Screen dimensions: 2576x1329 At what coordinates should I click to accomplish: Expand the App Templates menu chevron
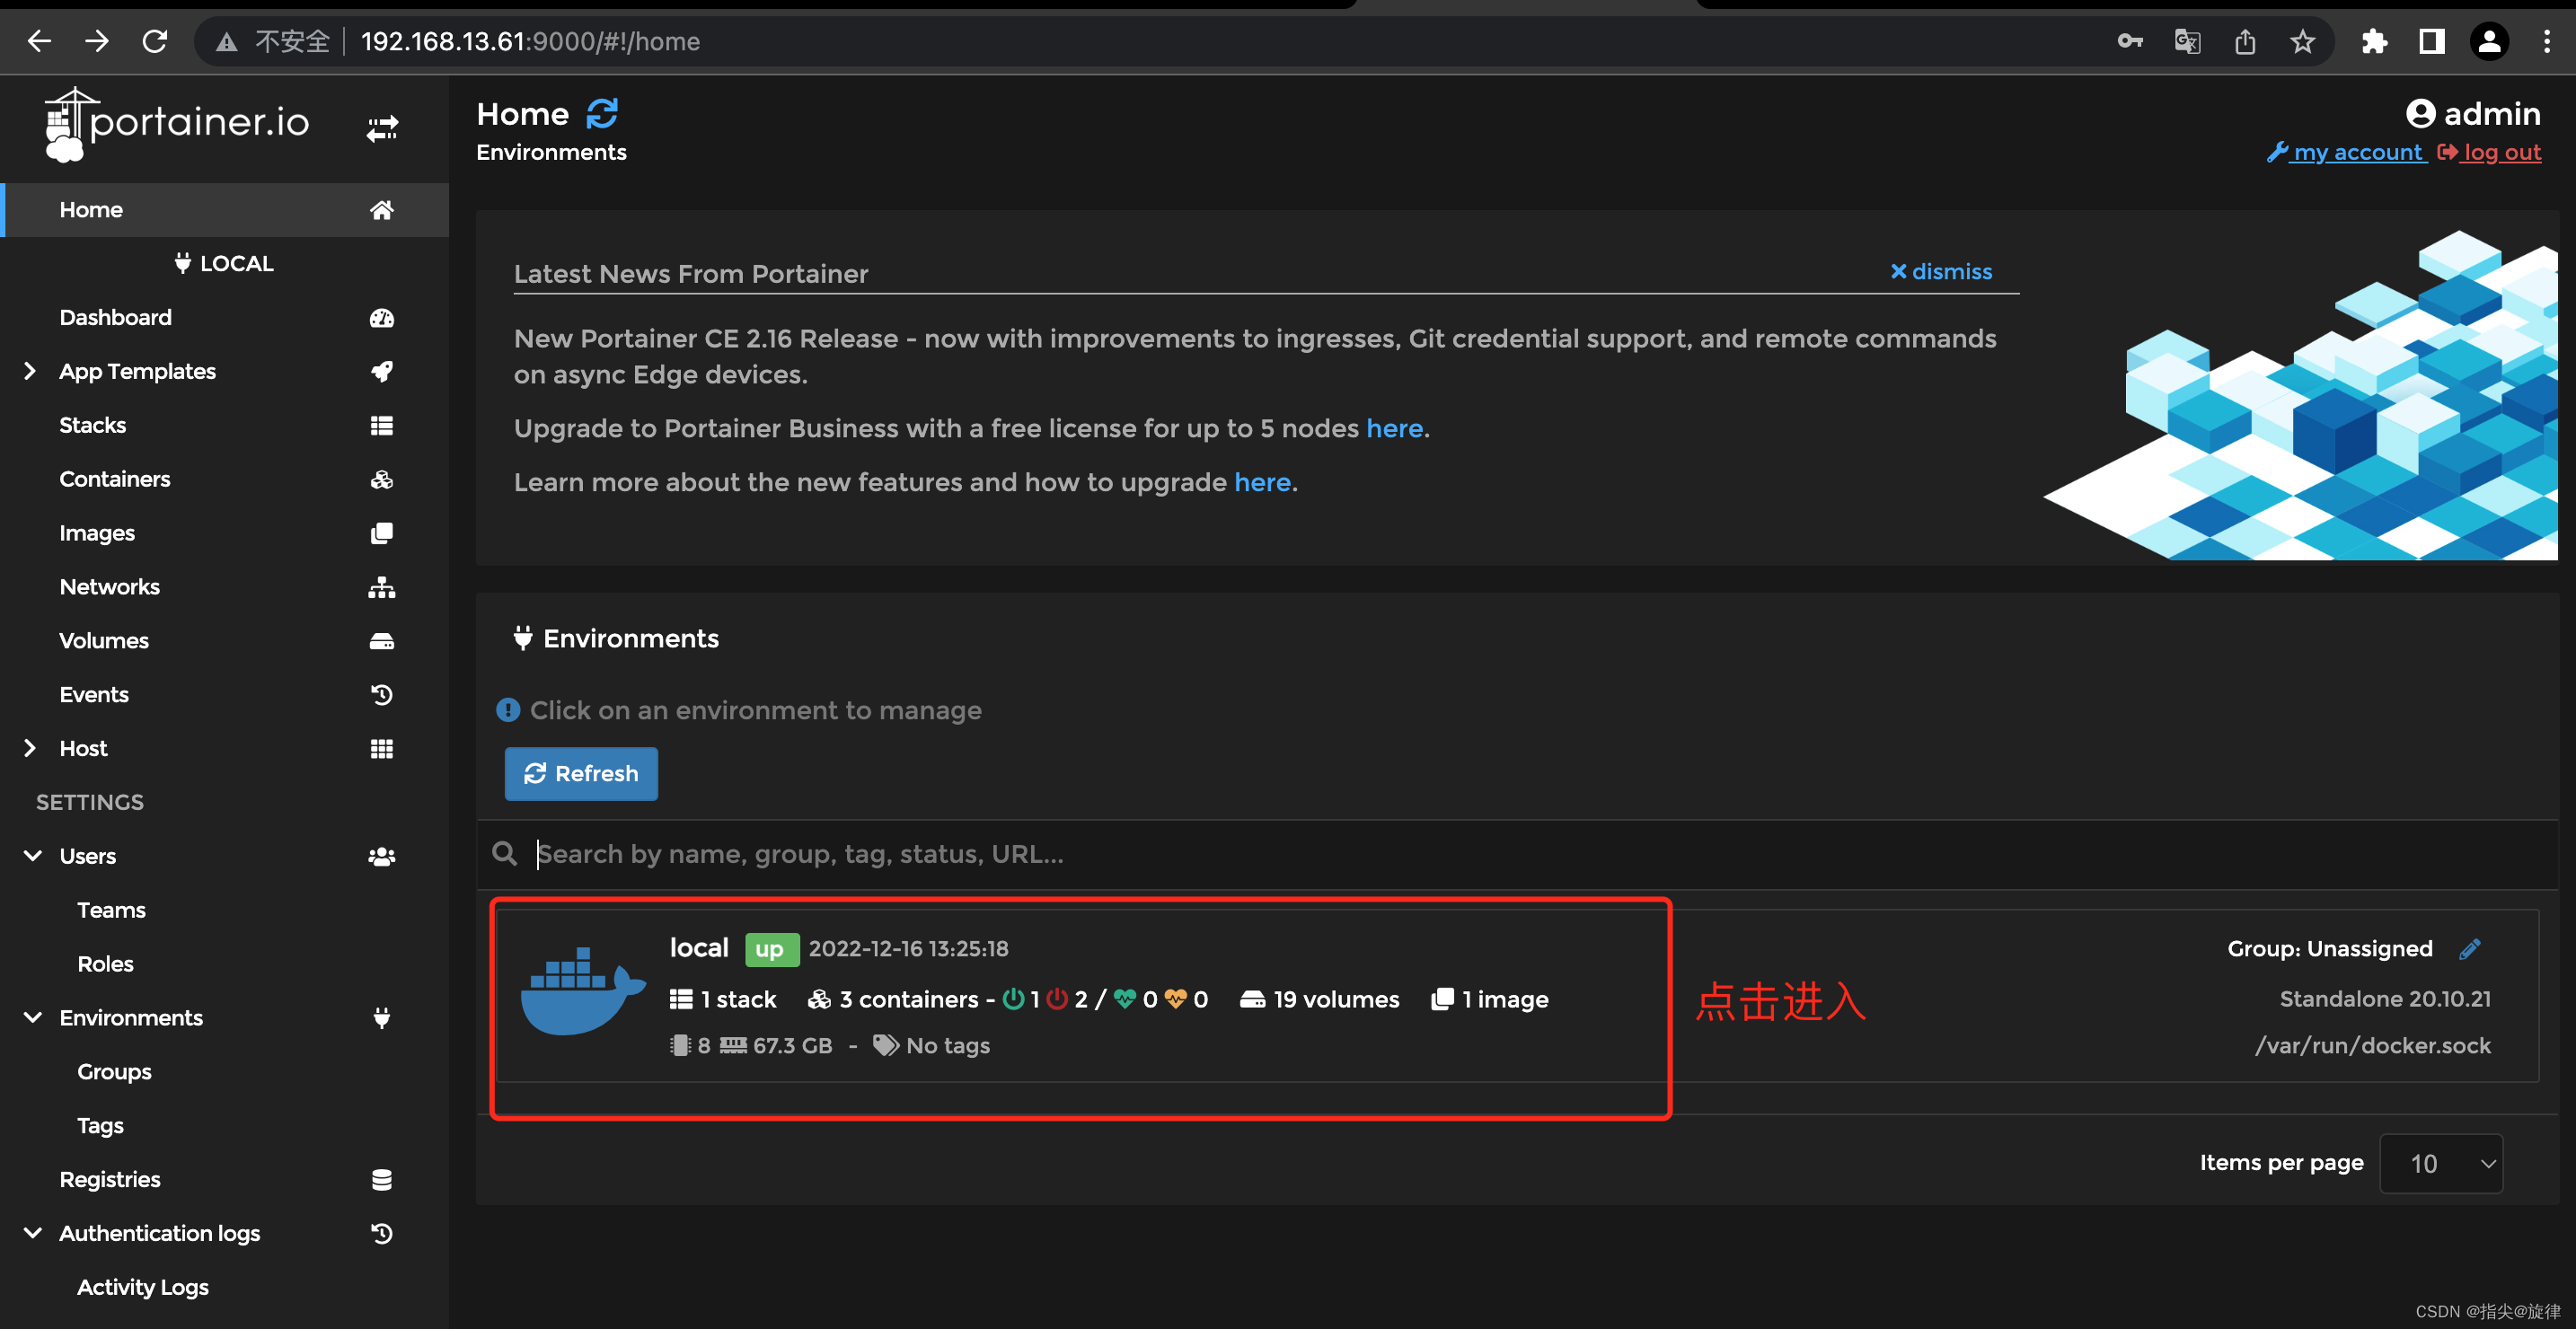pyautogui.click(x=30, y=371)
